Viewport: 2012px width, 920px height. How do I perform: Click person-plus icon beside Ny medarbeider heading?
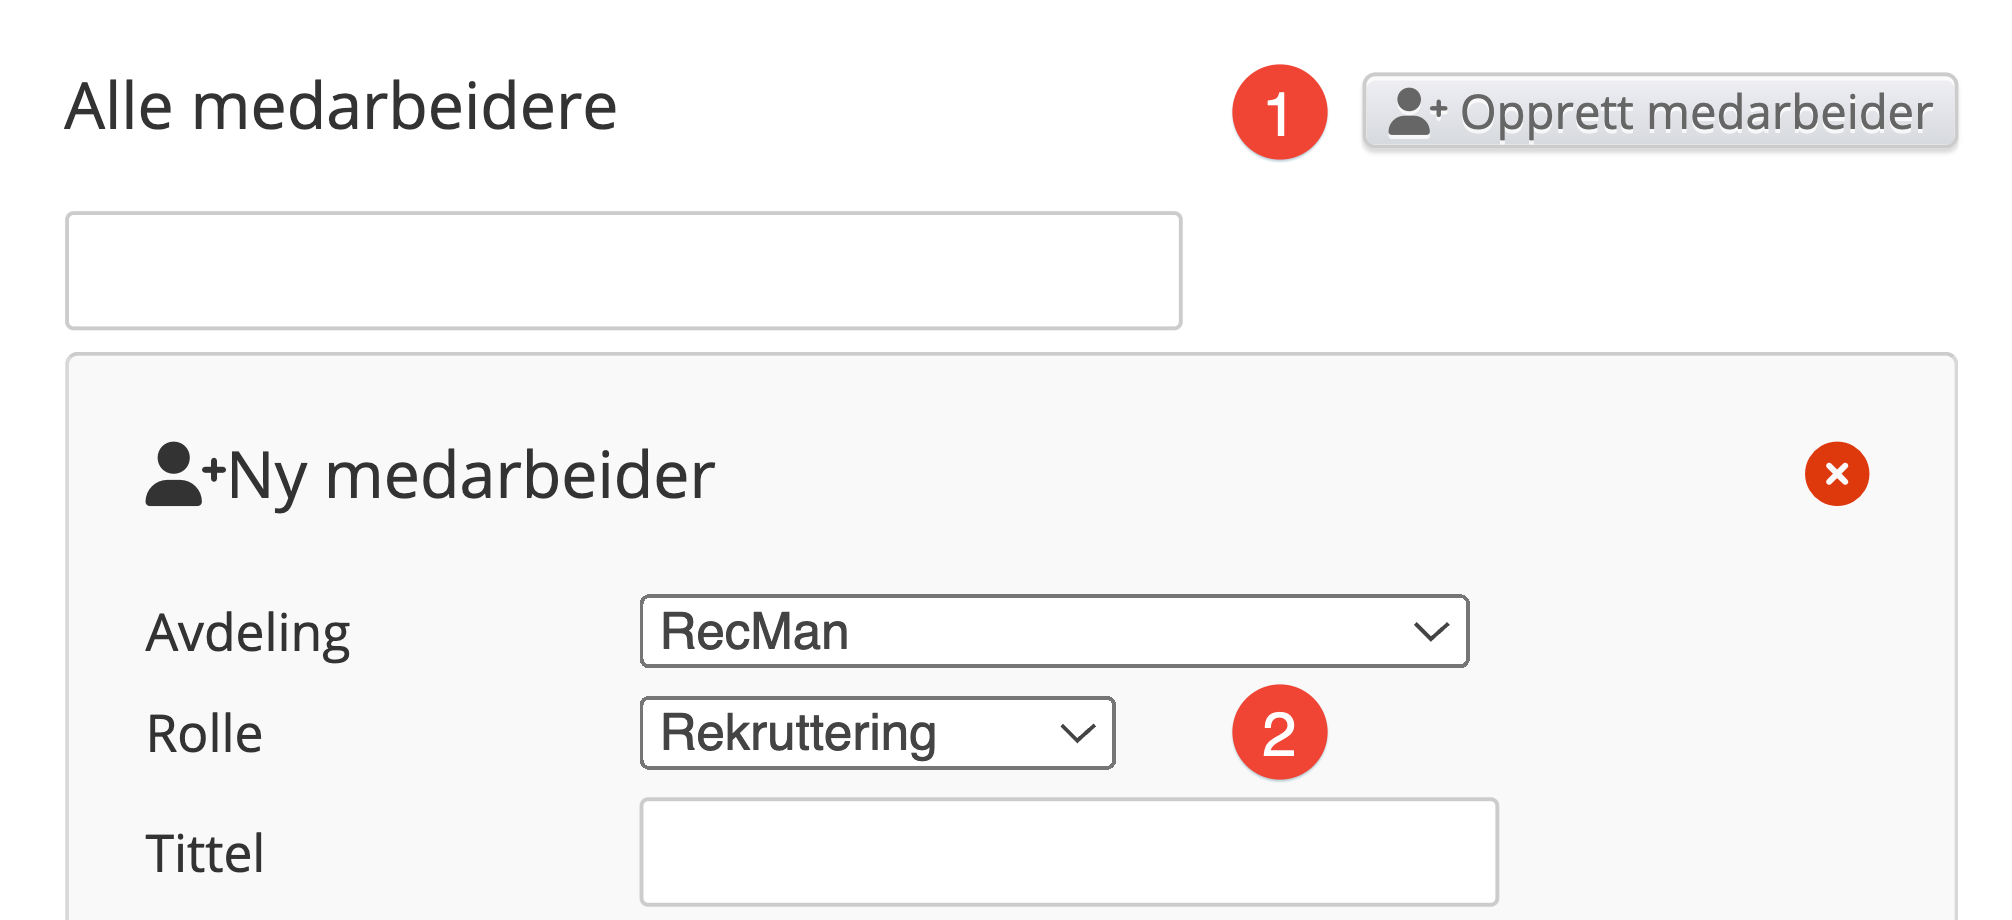(184, 474)
